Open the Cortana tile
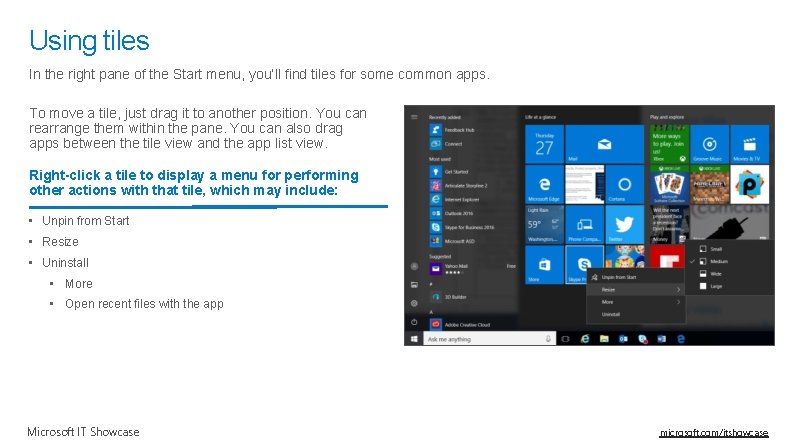Viewport: 792px width, 448px height. pyautogui.click(x=624, y=184)
